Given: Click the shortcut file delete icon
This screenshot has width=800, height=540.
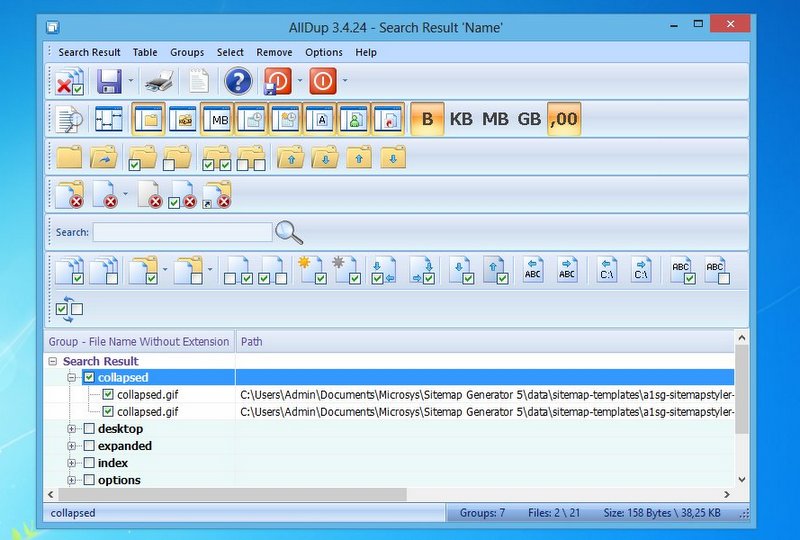Looking at the screenshot, I should tap(217, 195).
